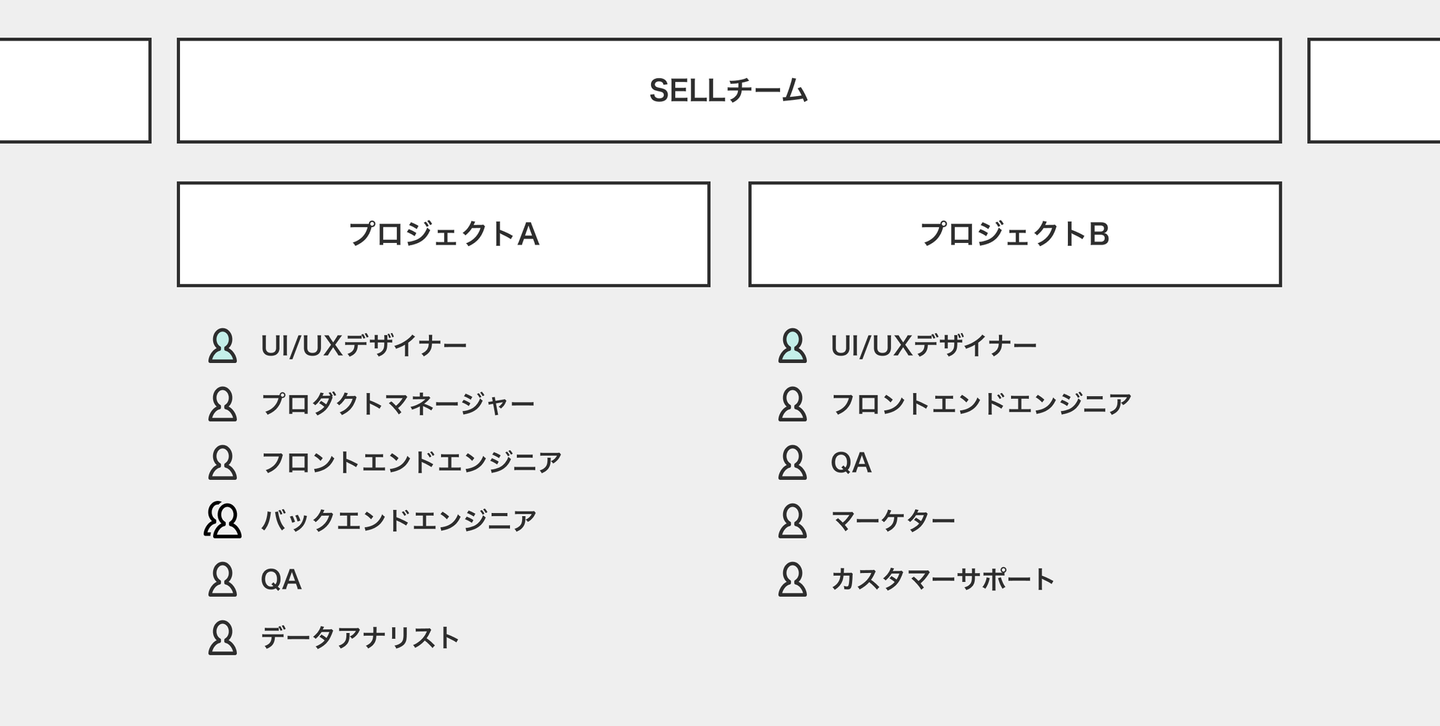Screen dimensions: 1440x726
Task: Select the プロジェクトA box
Action: 443,234
